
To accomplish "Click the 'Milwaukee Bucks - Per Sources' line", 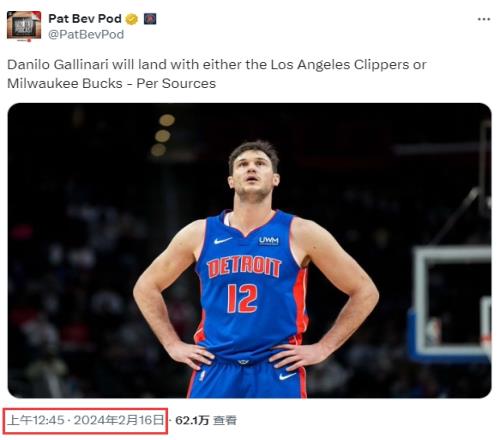I will click(x=112, y=83).
